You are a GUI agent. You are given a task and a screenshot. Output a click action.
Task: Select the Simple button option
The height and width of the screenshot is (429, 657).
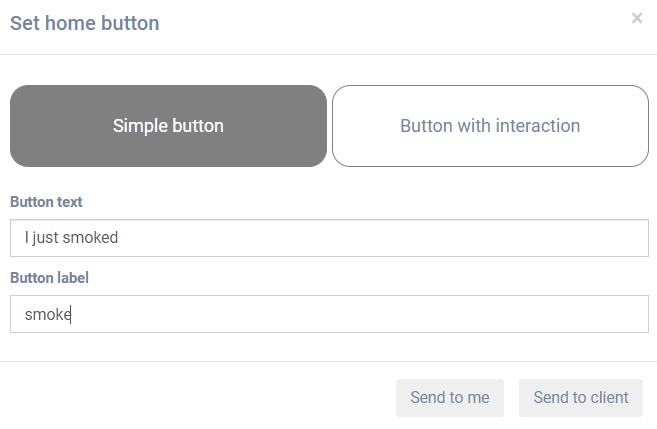click(x=168, y=126)
